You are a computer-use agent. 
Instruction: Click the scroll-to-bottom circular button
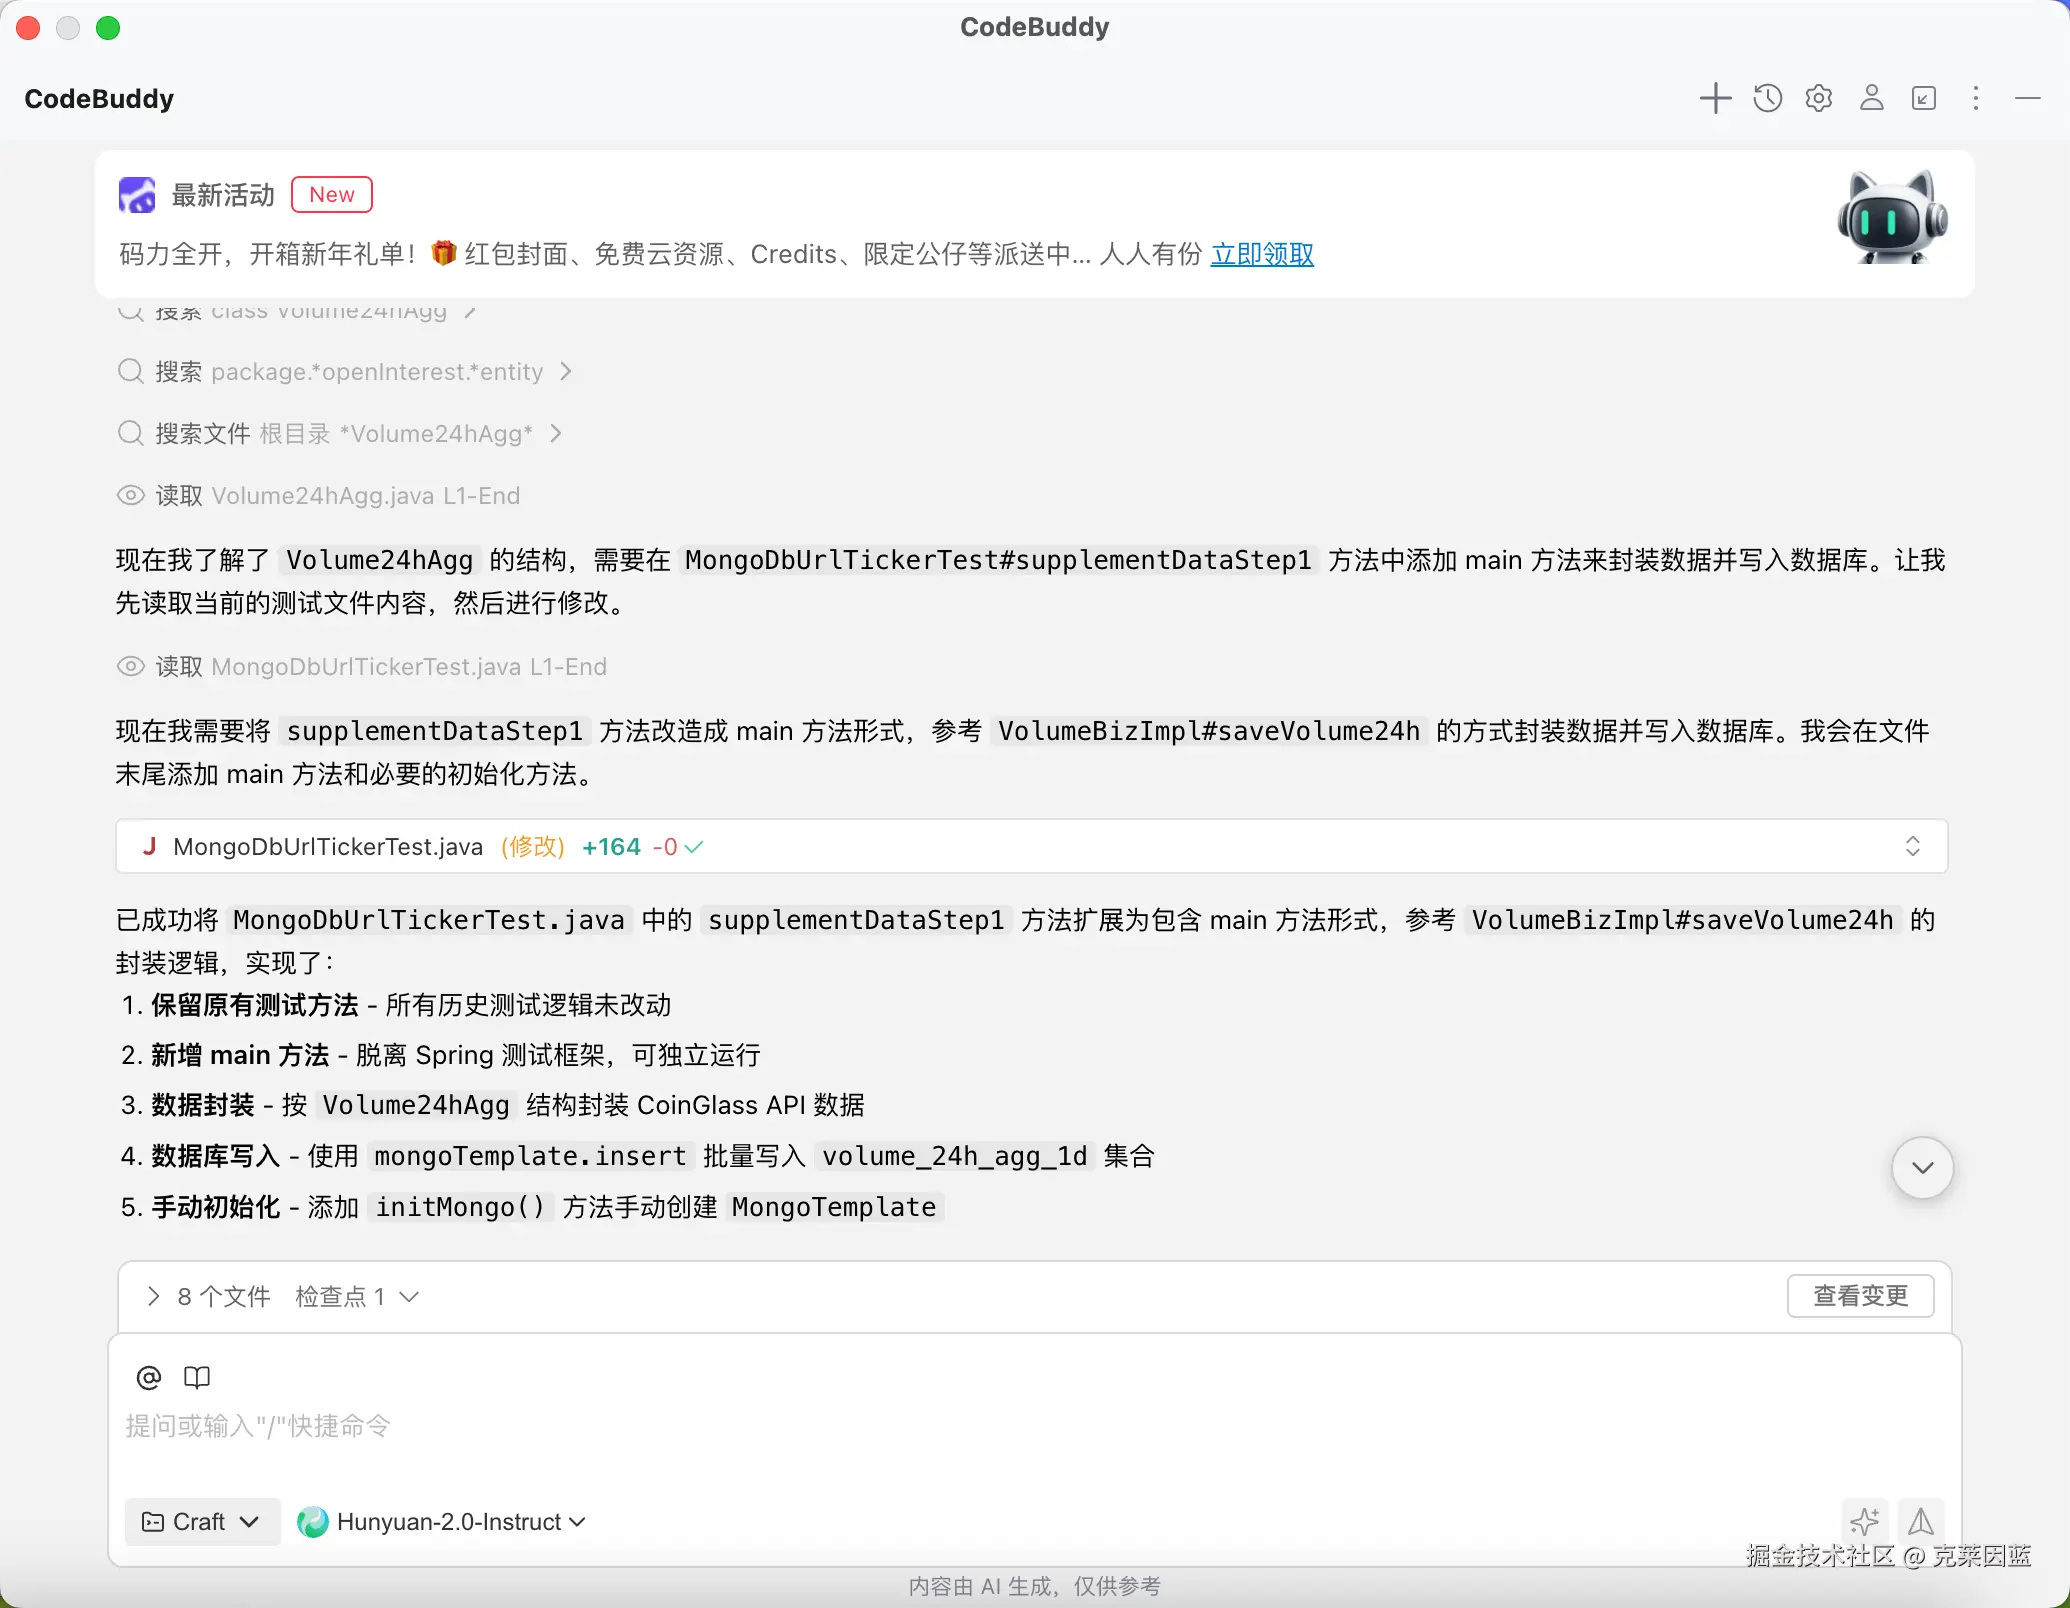pos(1921,1167)
